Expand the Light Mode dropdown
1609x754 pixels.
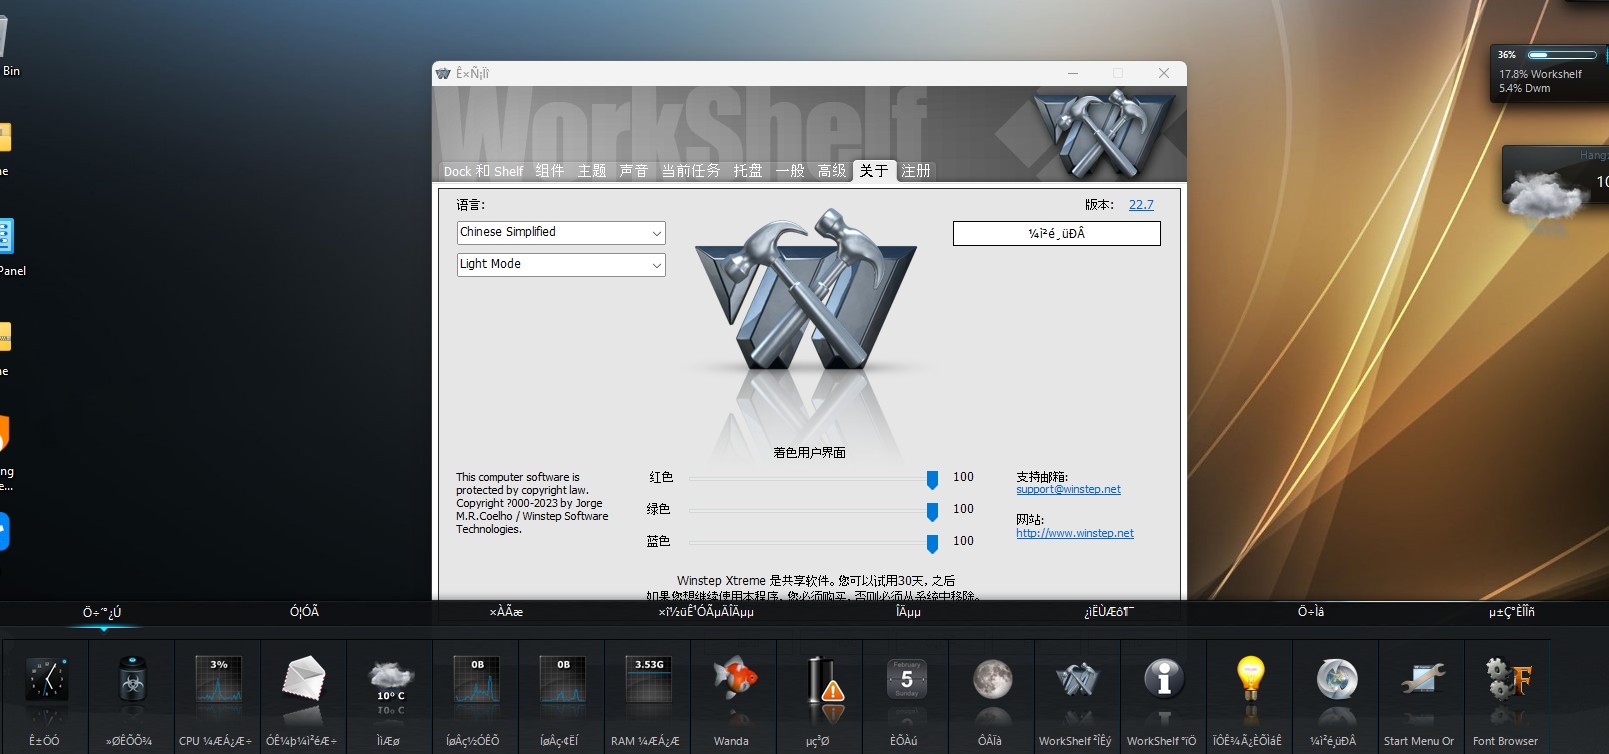[561, 265]
